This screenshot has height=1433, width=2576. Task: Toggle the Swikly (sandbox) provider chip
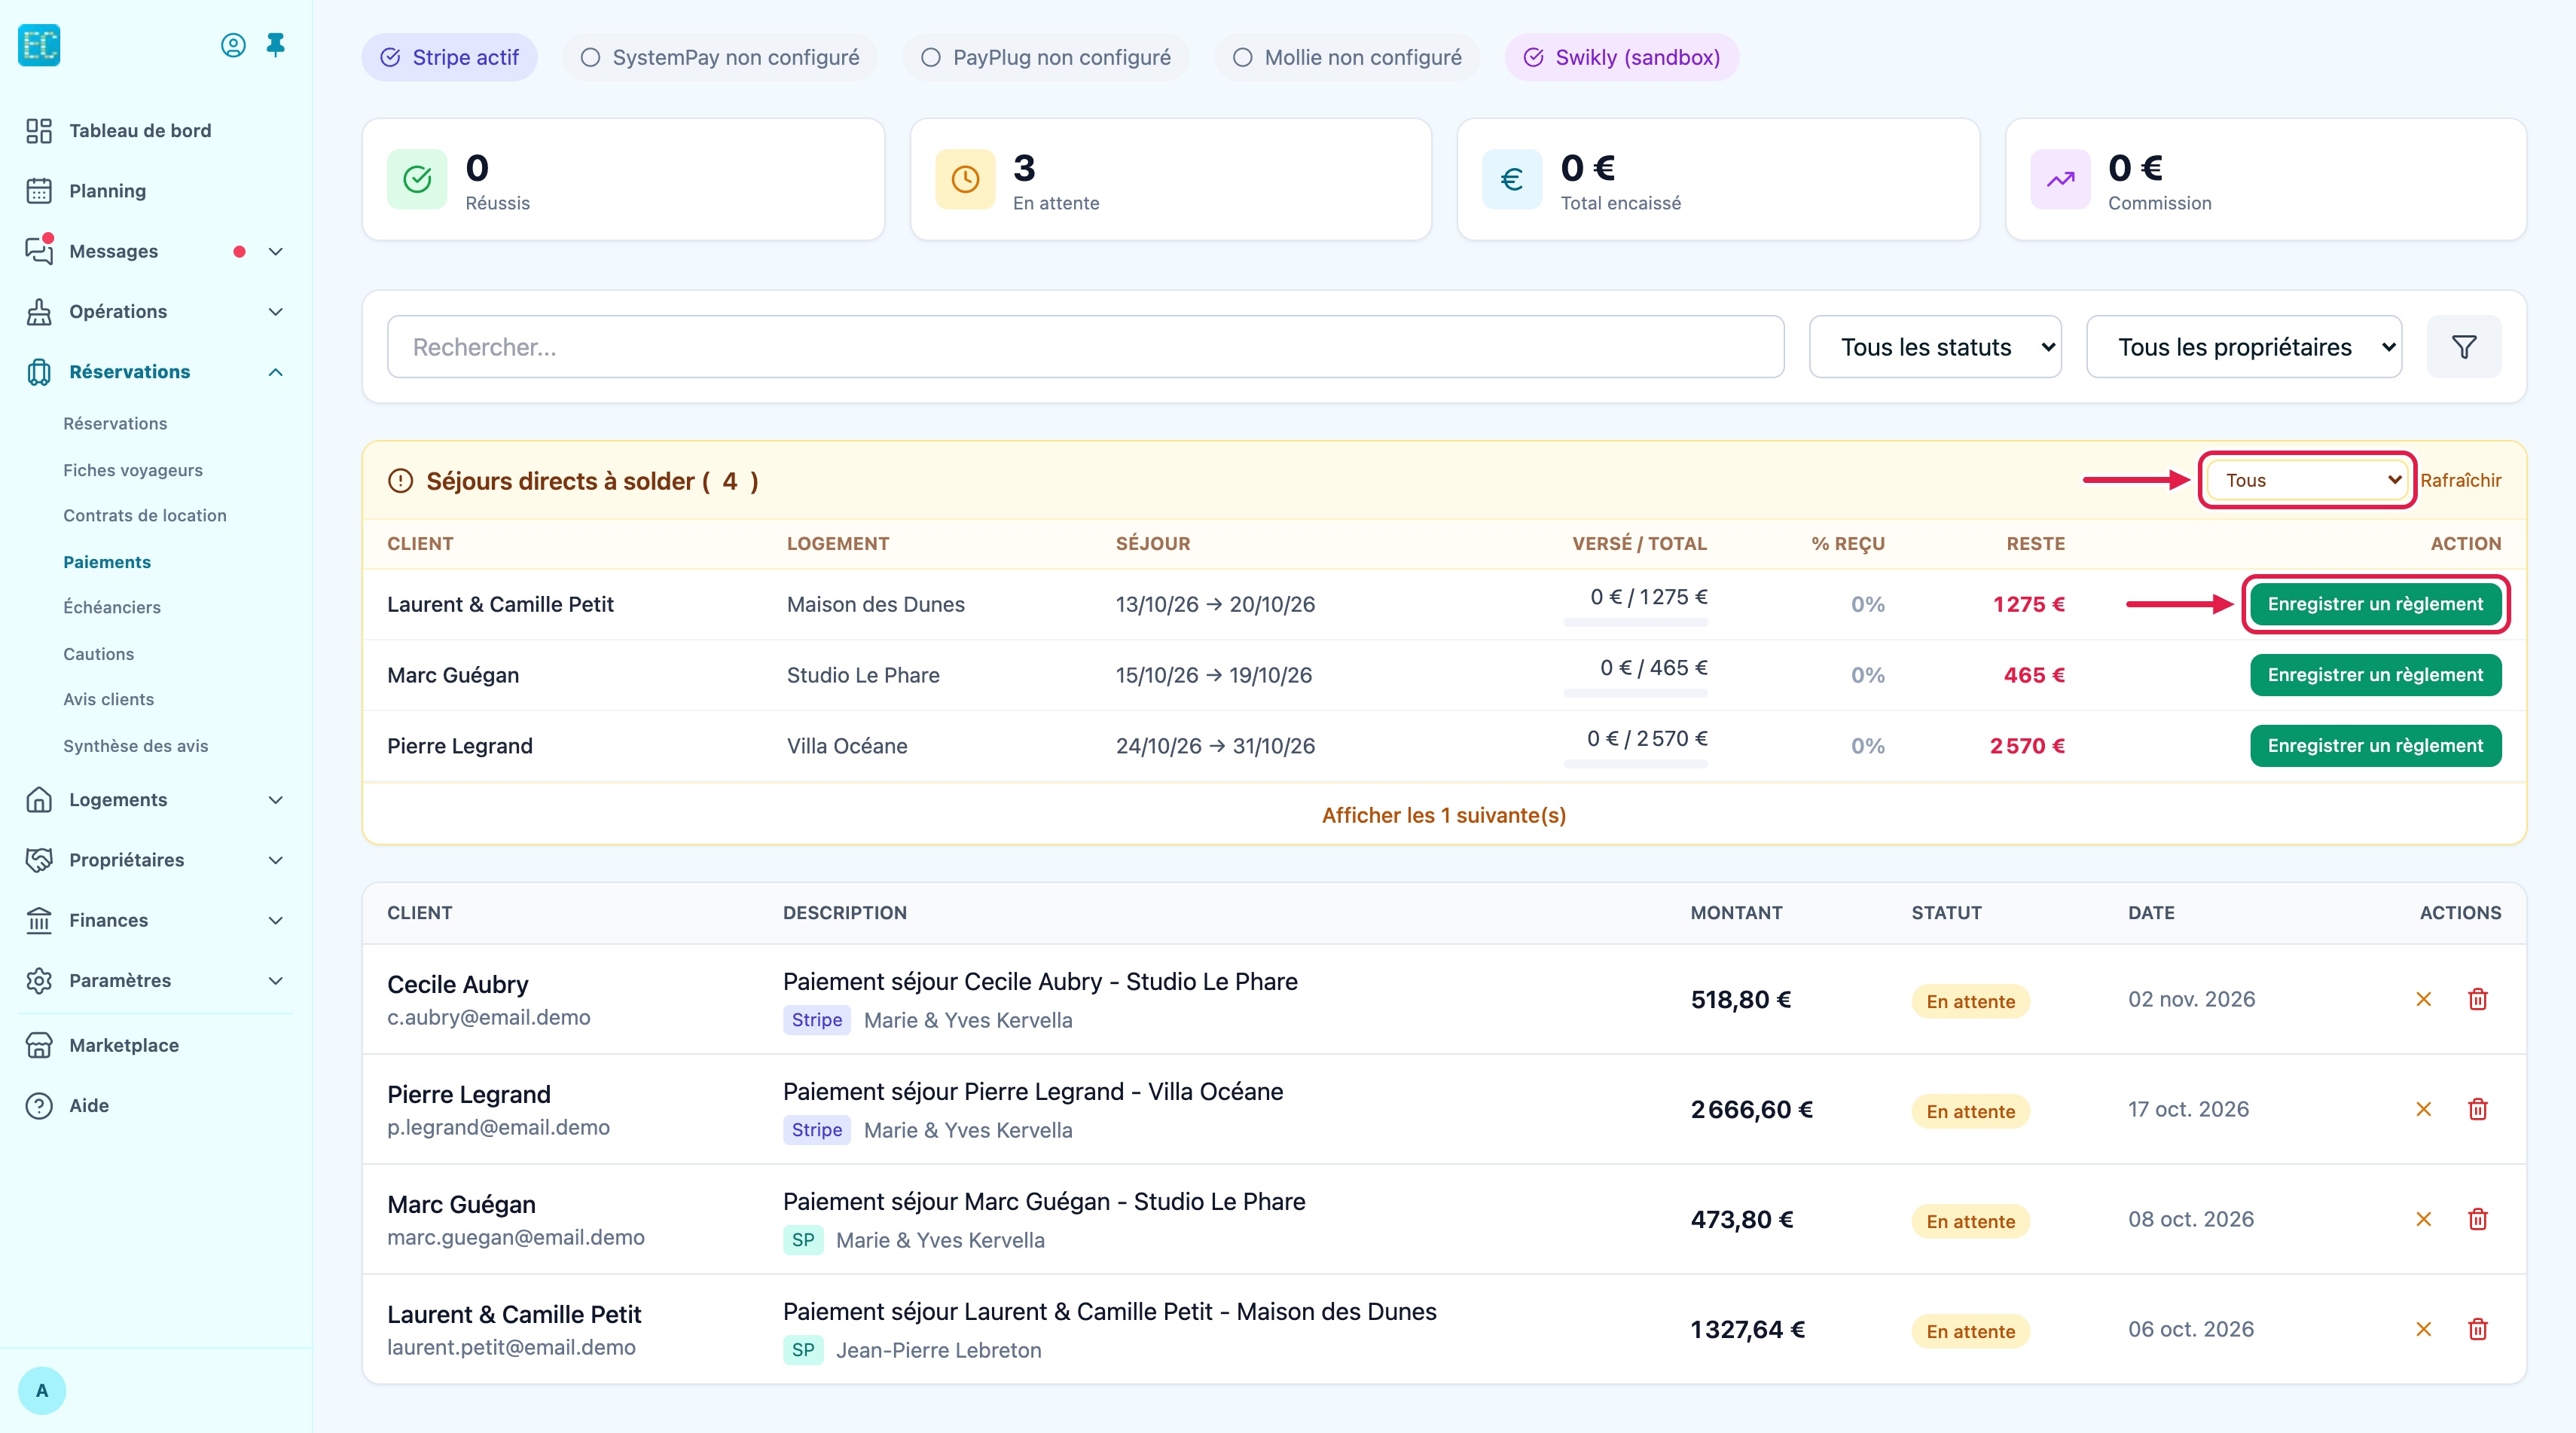(1622, 57)
